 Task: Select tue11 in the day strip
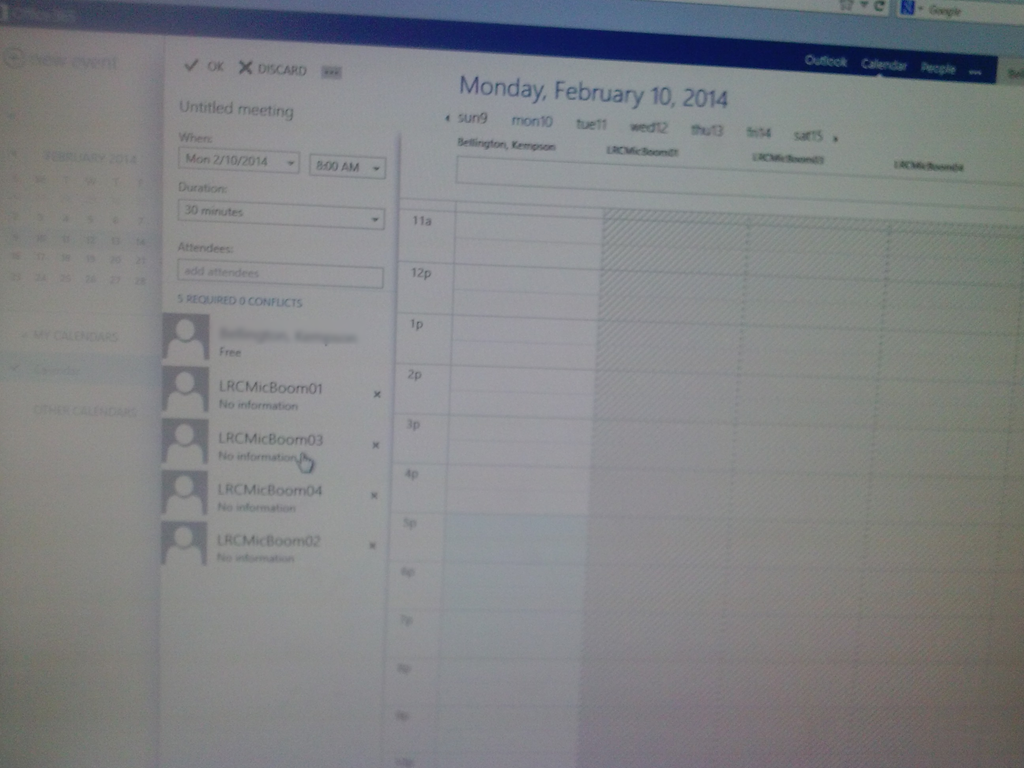point(591,124)
